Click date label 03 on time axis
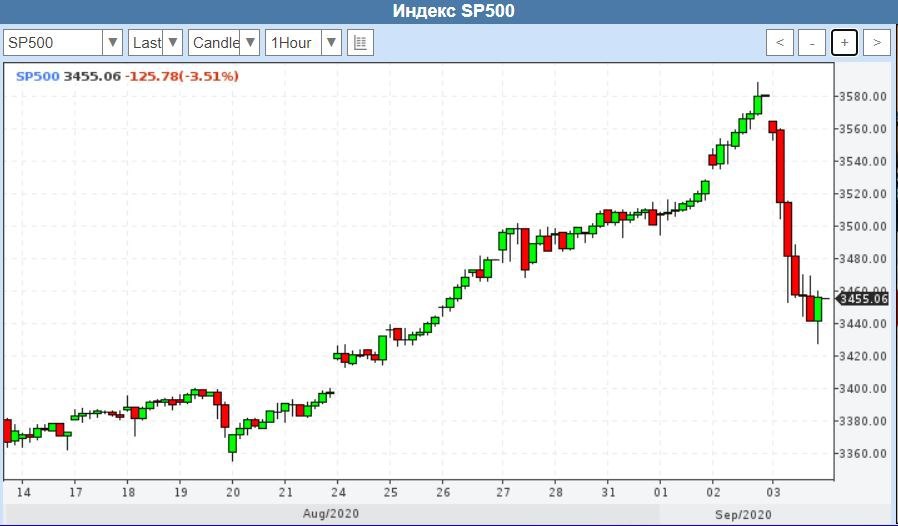898x526 pixels. pos(773,492)
